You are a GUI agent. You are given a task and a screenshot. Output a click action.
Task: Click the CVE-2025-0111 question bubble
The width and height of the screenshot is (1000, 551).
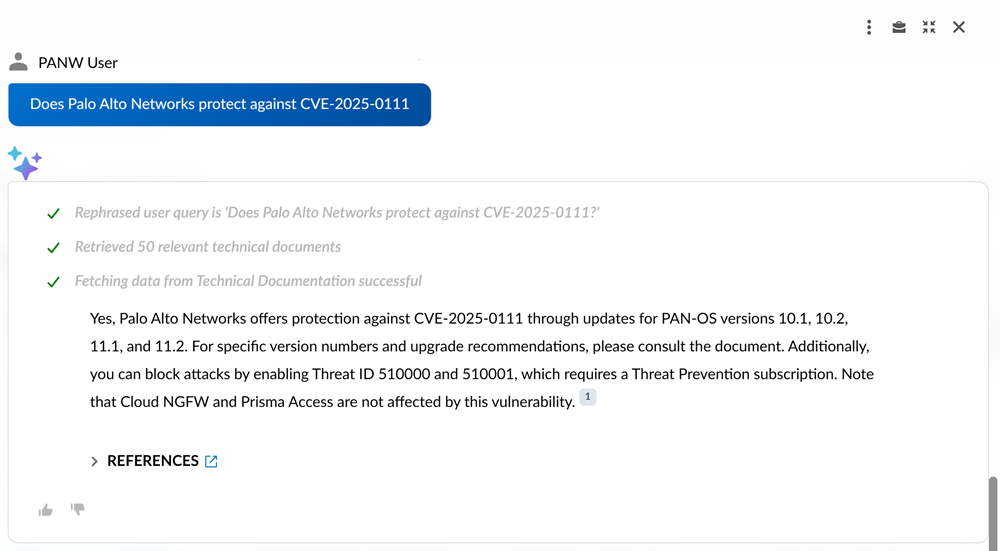[219, 104]
